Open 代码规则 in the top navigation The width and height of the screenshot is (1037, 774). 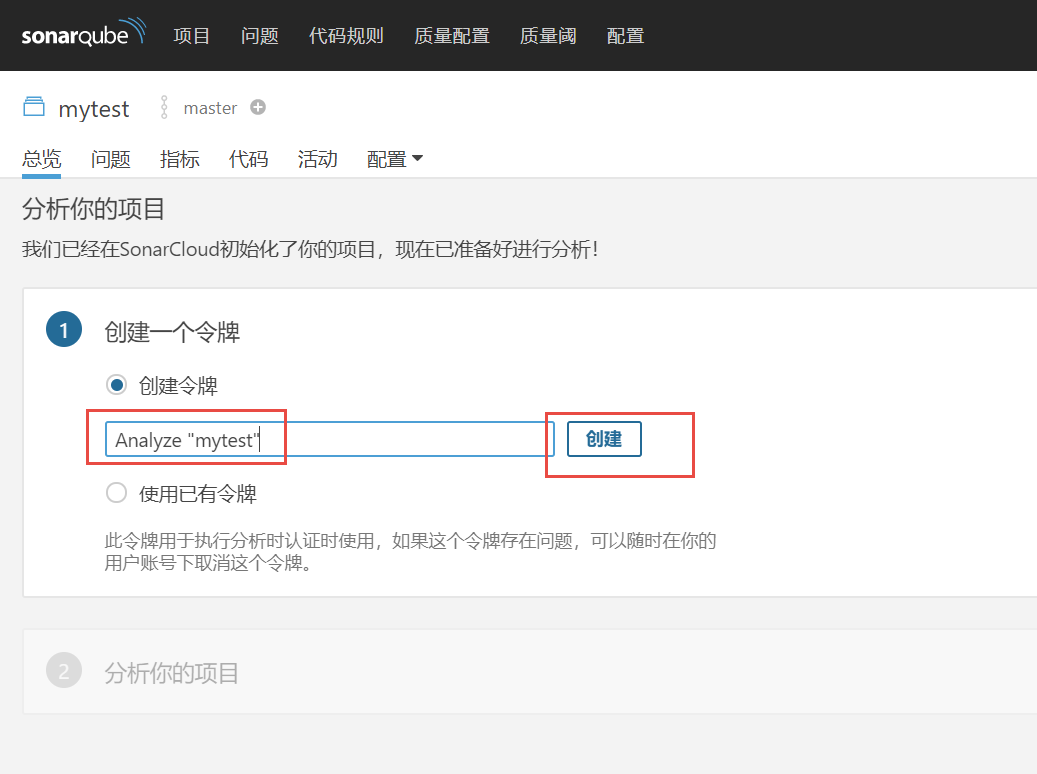(x=346, y=36)
